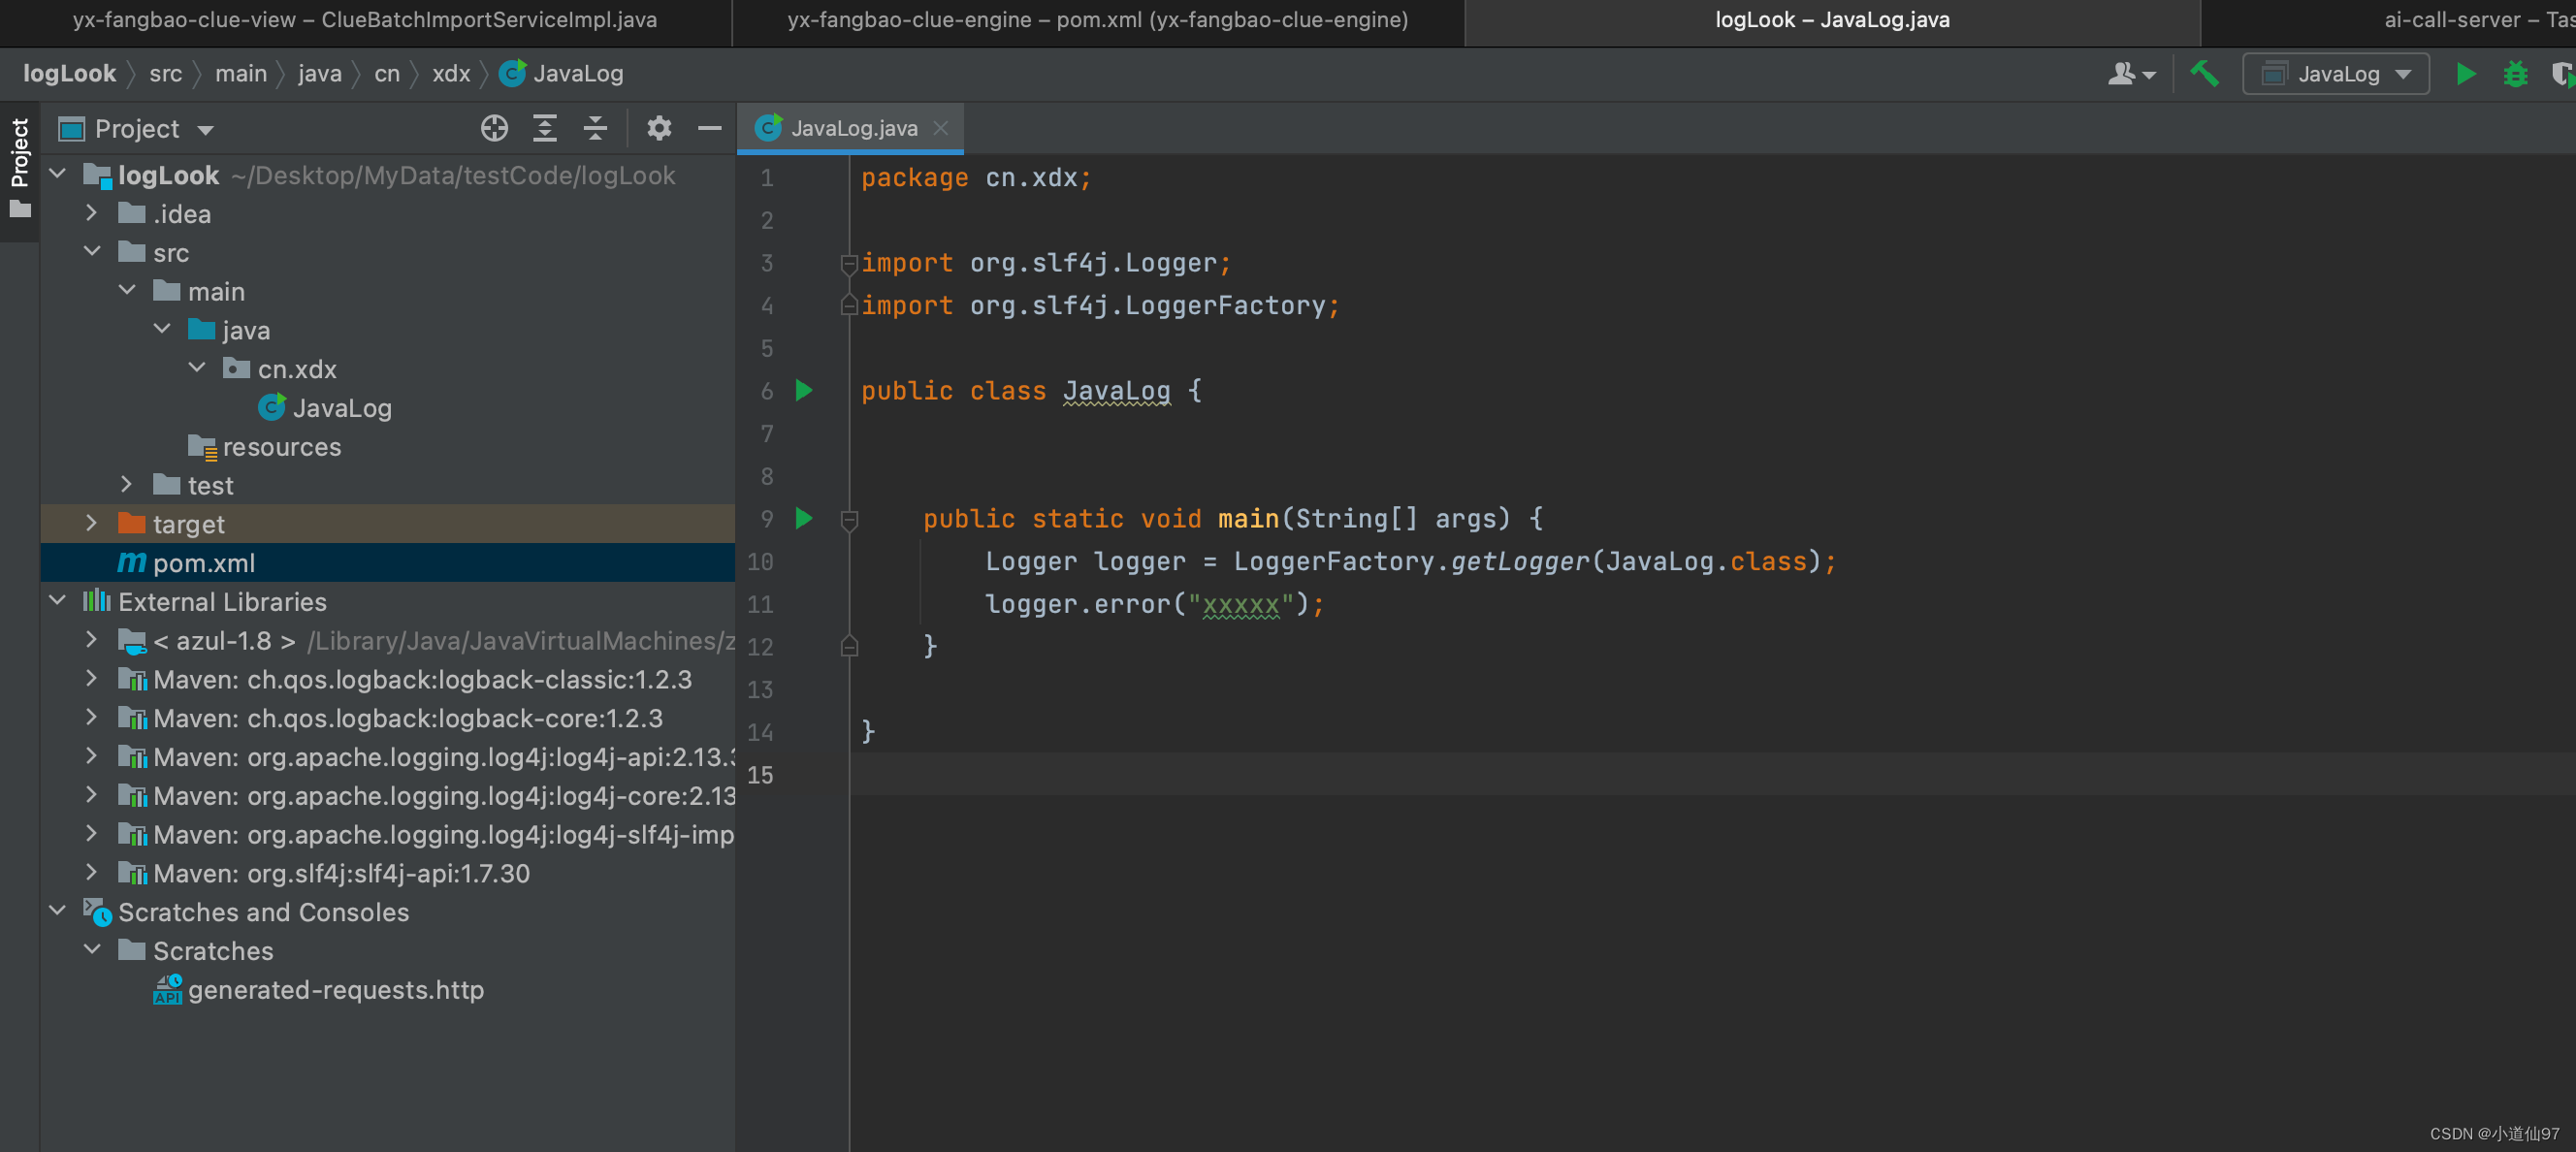Click the logback-classic library icon

pyautogui.click(x=132, y=680)
